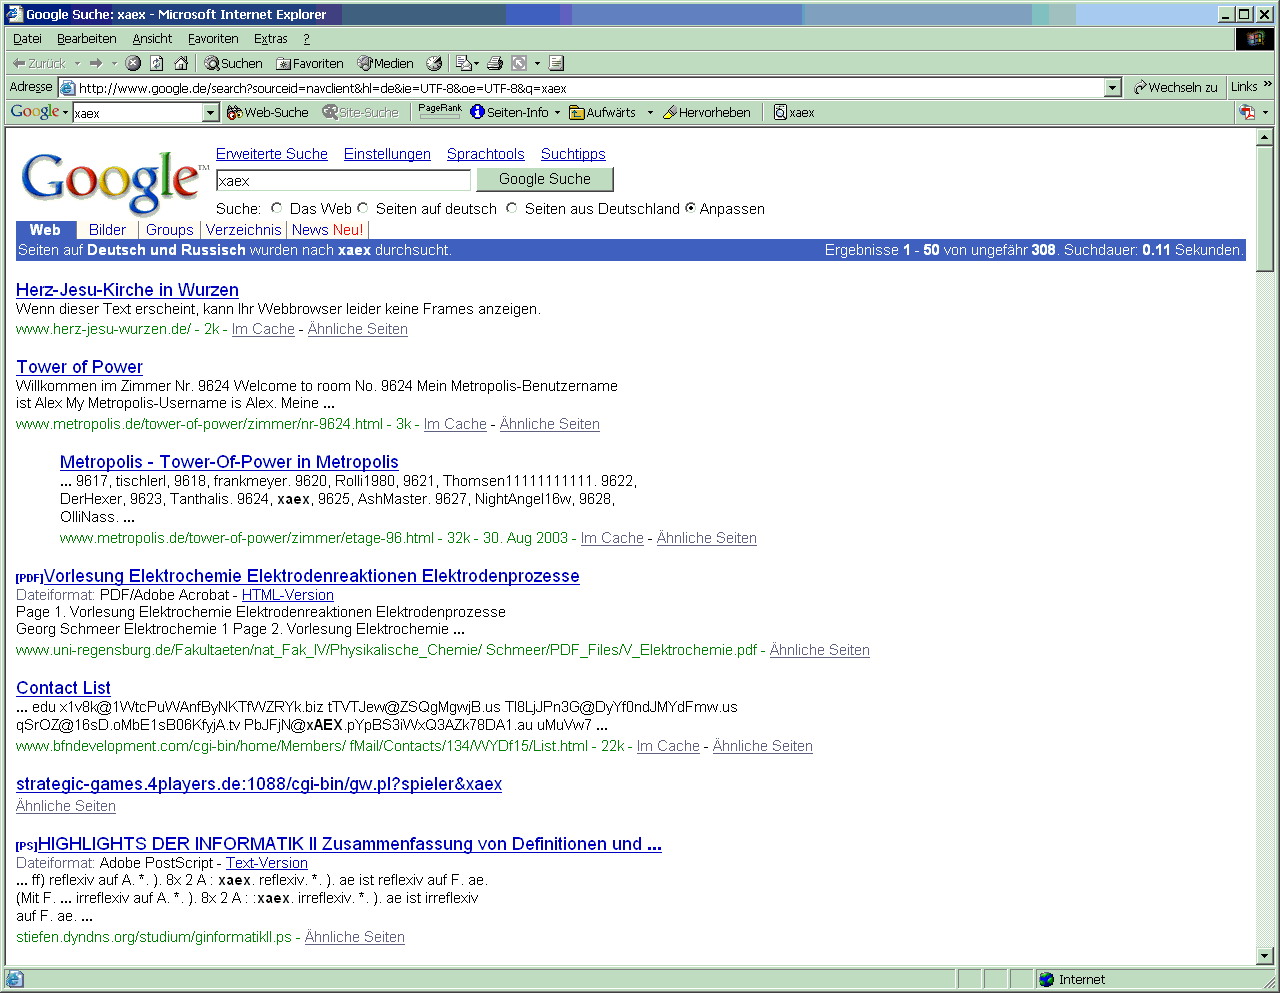
Task: Open the Favoriten toolbar button
Action: (x=310, y=63)
